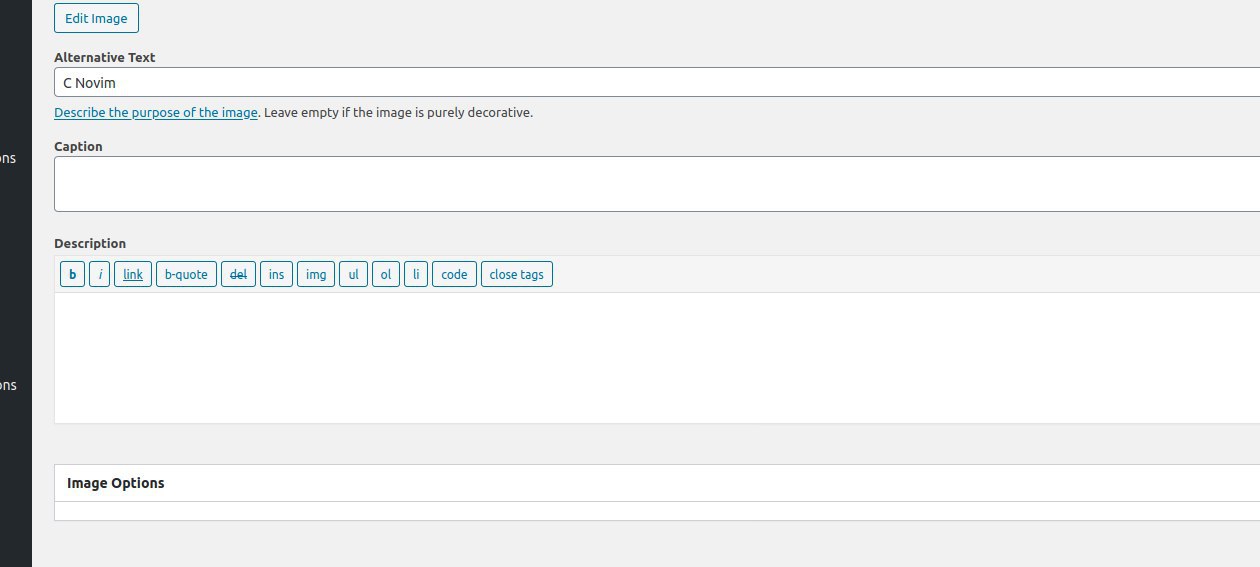Add a list item with li
Screen dimensions: 1260x567
pos(416,274)
